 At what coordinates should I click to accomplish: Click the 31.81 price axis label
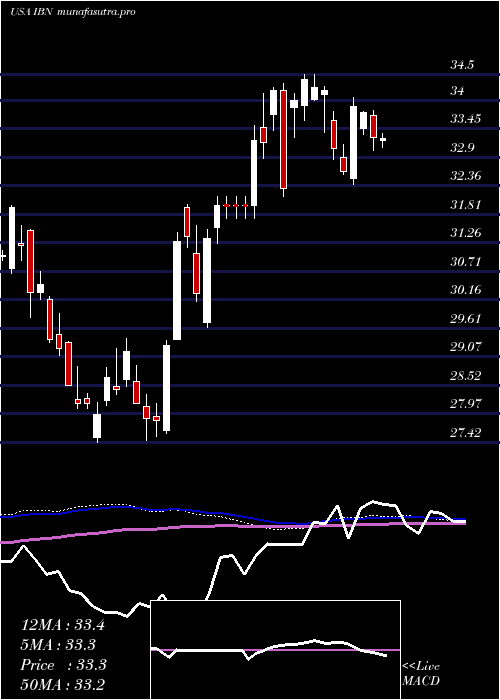465,205
